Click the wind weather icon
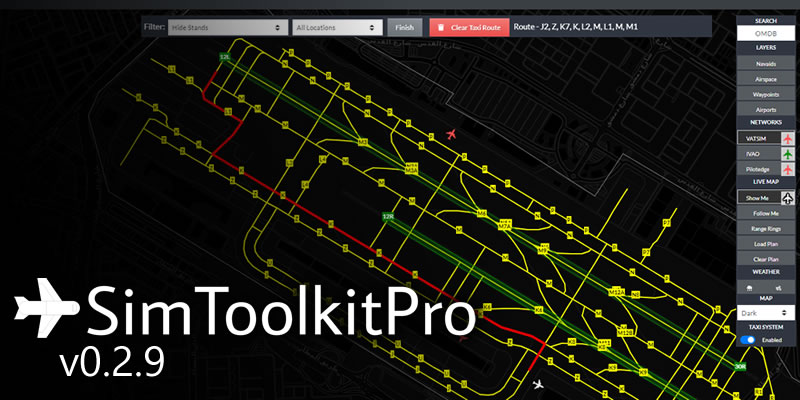Screen dimensions: 800x400 [x=778, y=287]
